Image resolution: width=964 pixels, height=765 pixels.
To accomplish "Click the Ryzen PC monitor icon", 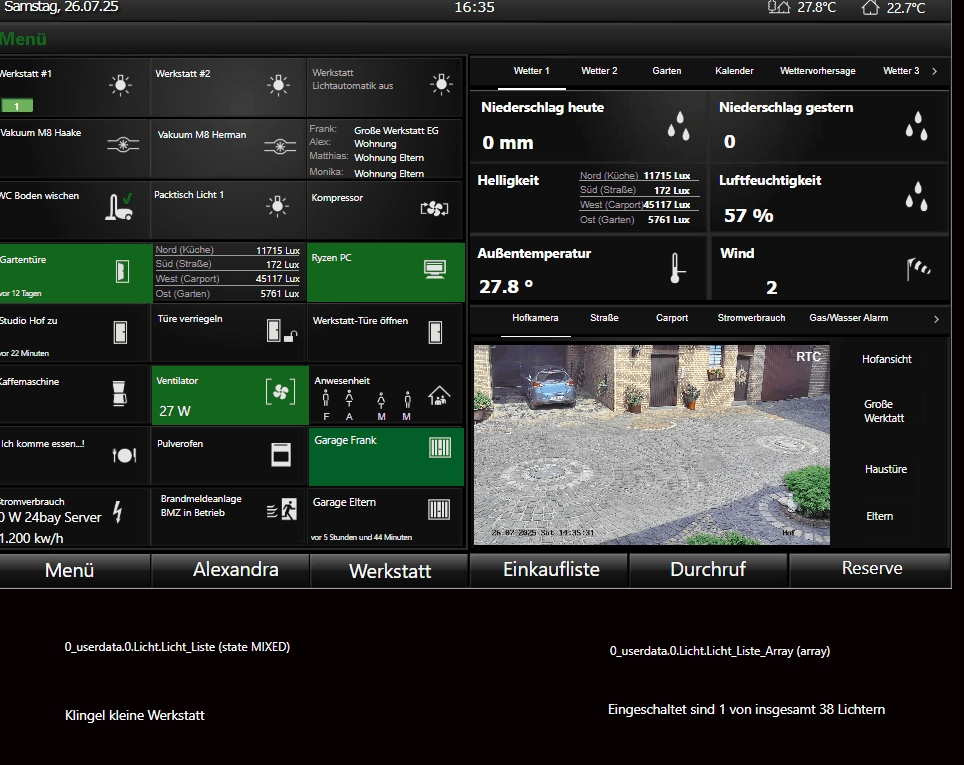I will point(435,269).
